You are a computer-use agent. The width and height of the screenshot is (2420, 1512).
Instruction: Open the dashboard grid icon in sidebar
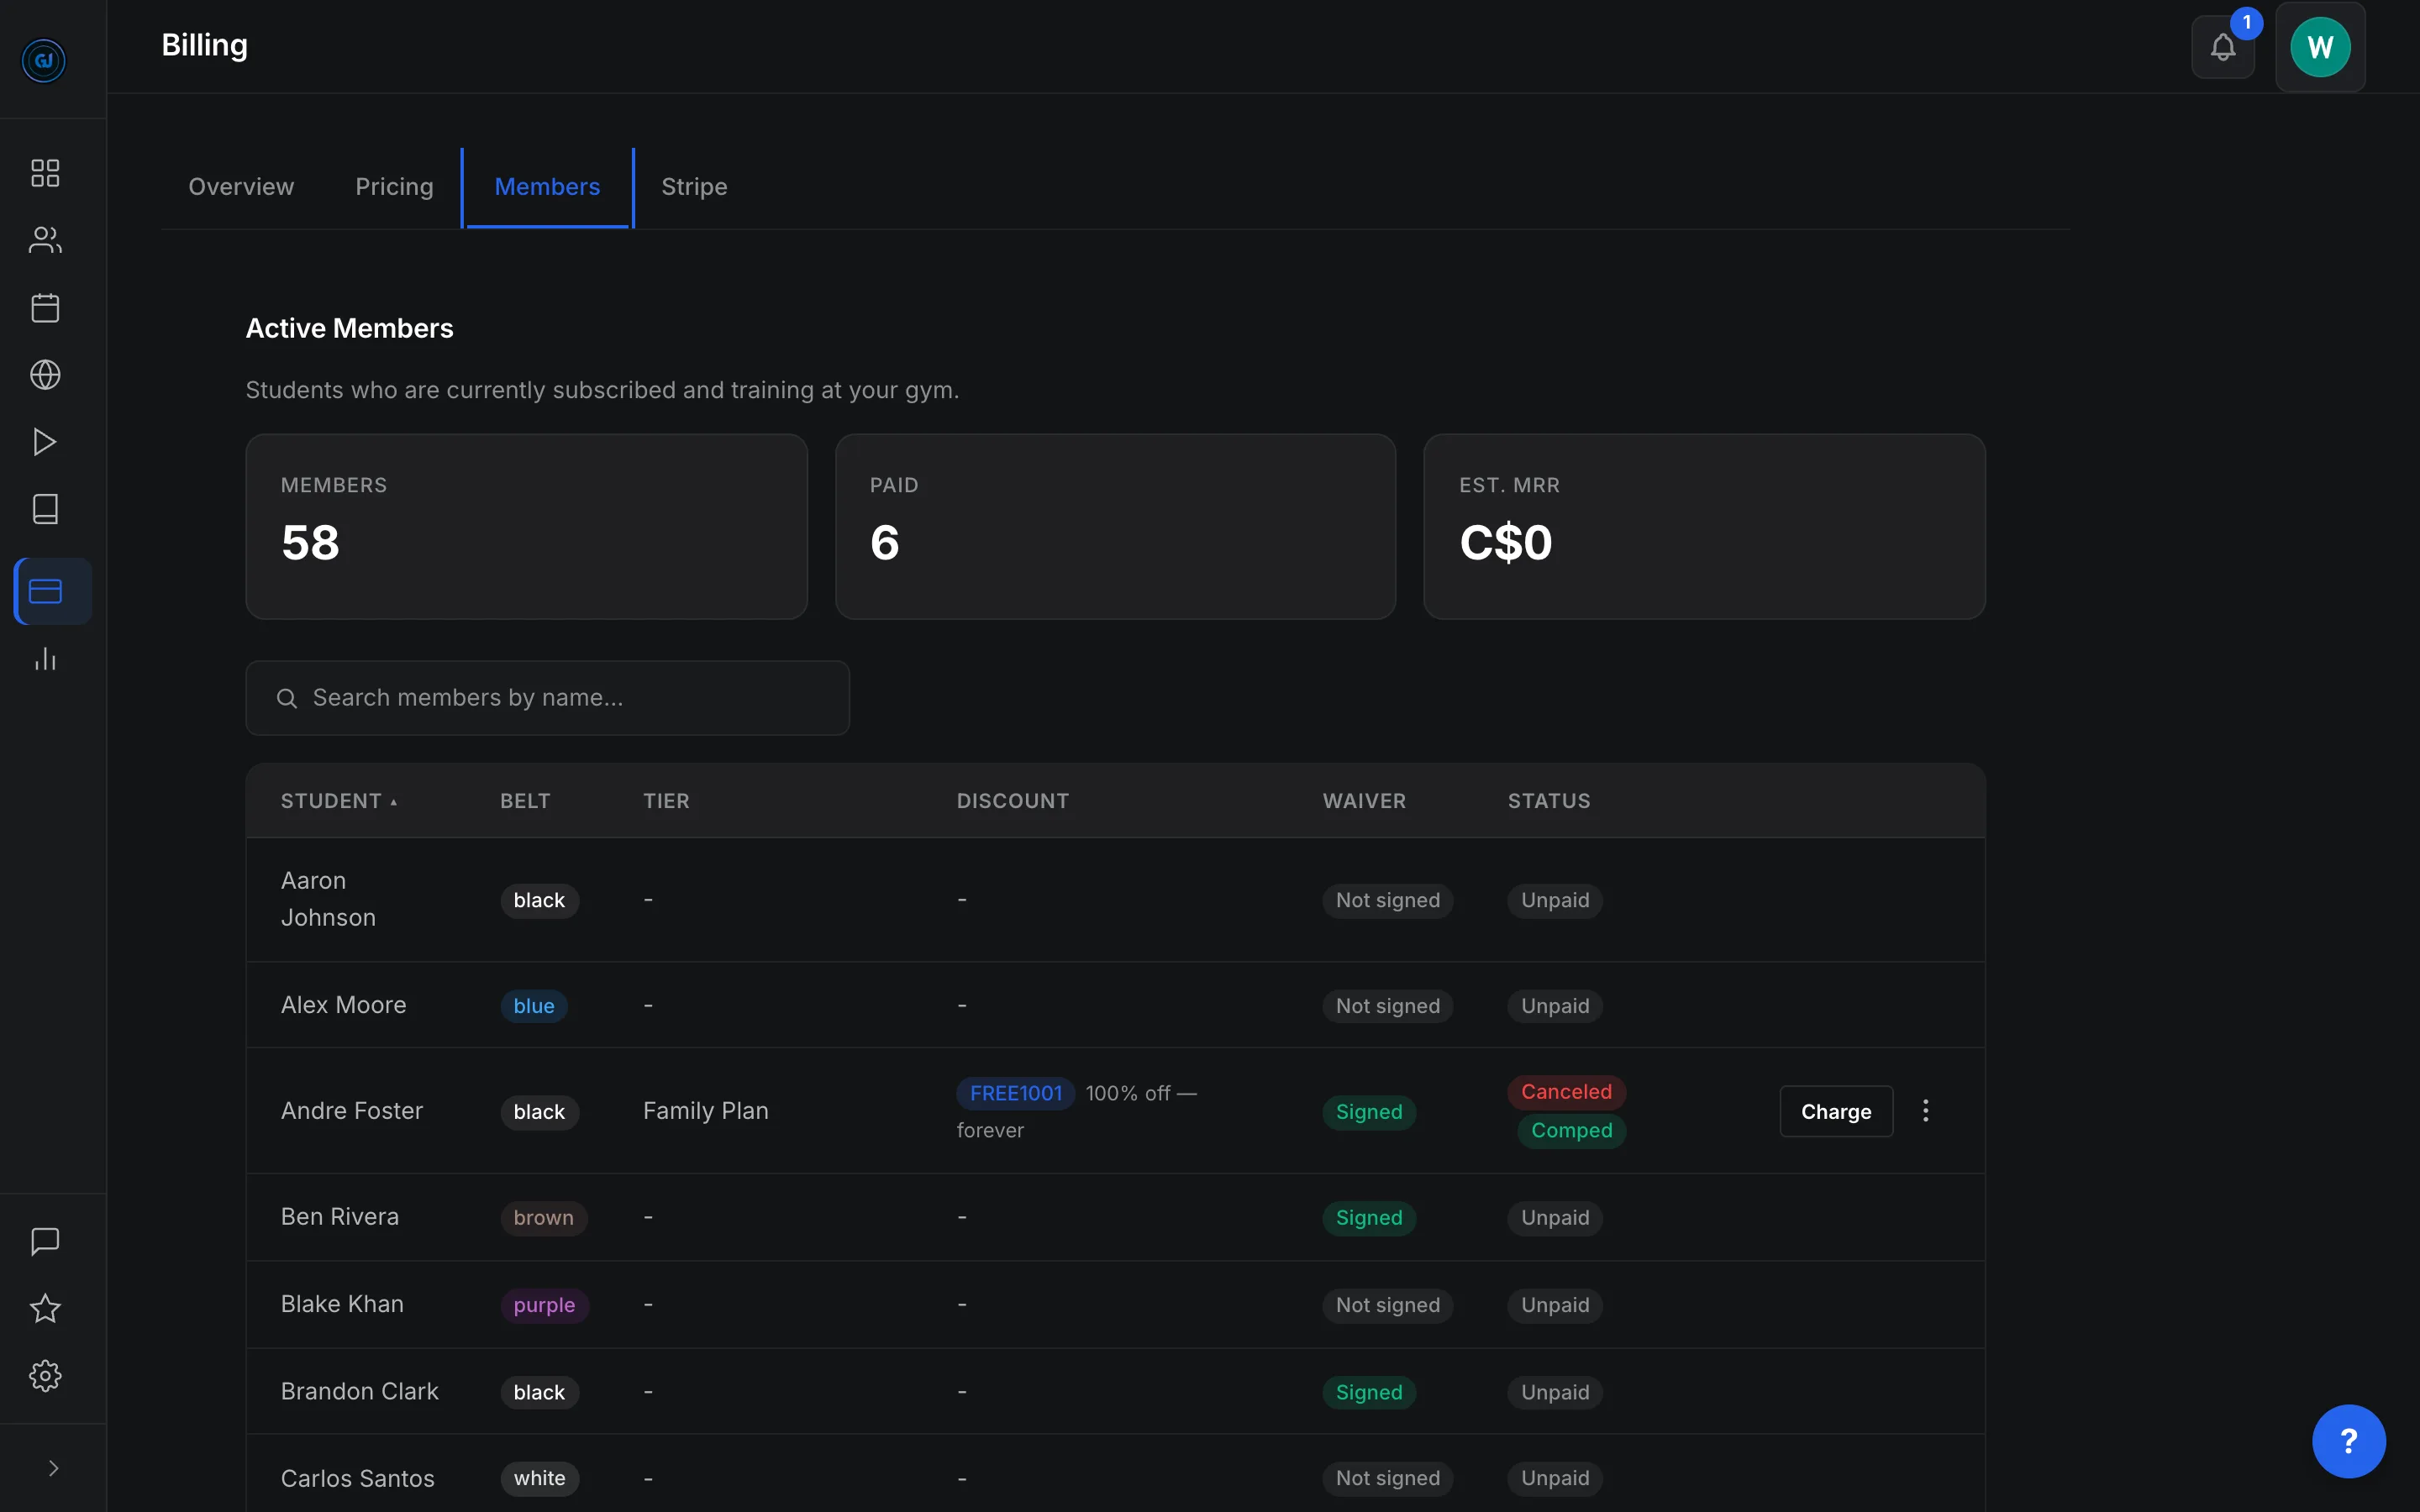tap(45, 173)
